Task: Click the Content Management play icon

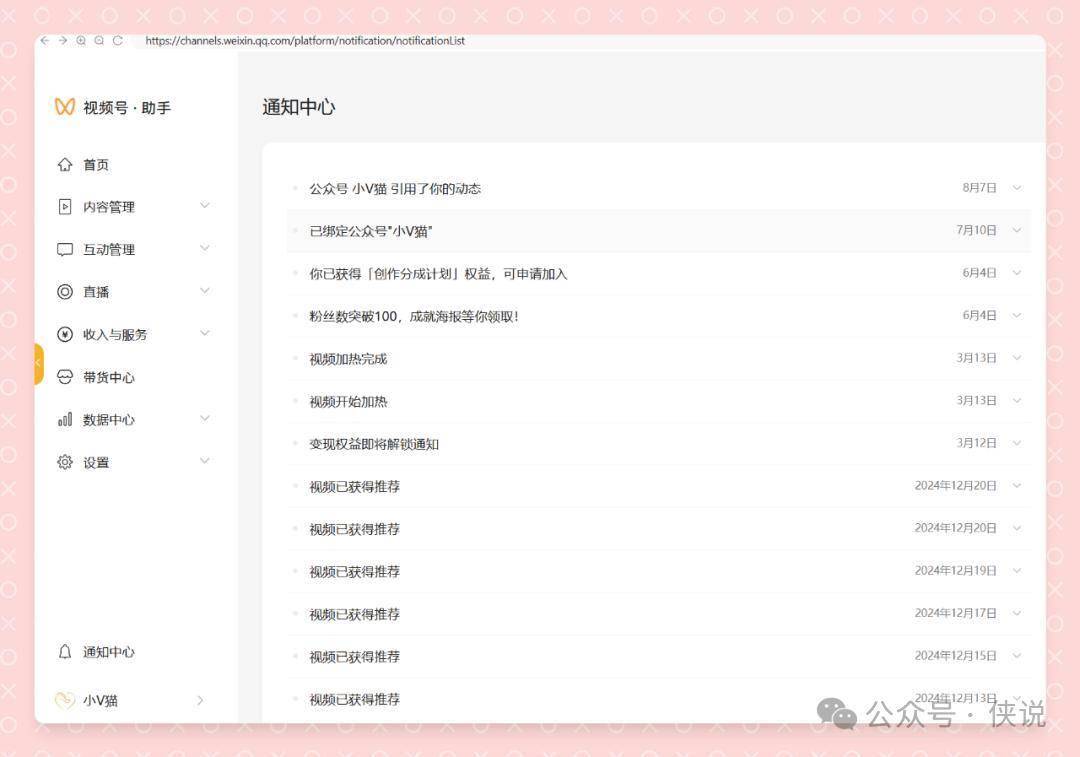Action: click(65, 207)
